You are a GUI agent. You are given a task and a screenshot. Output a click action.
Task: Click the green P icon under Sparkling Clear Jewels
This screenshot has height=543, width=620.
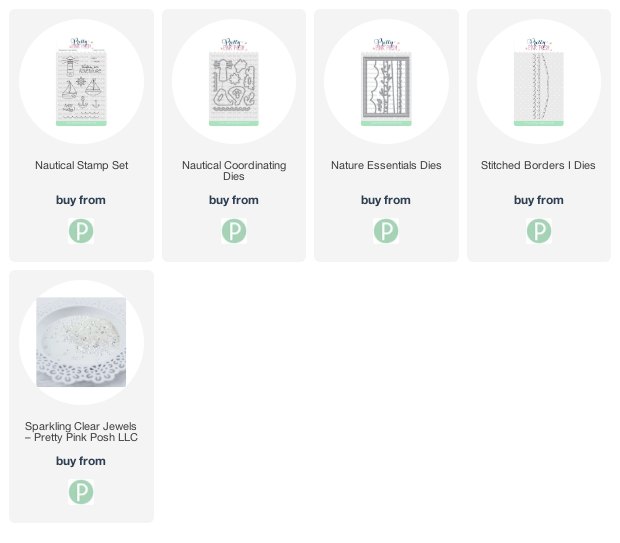pyautogui.click(x=81, y=492)
